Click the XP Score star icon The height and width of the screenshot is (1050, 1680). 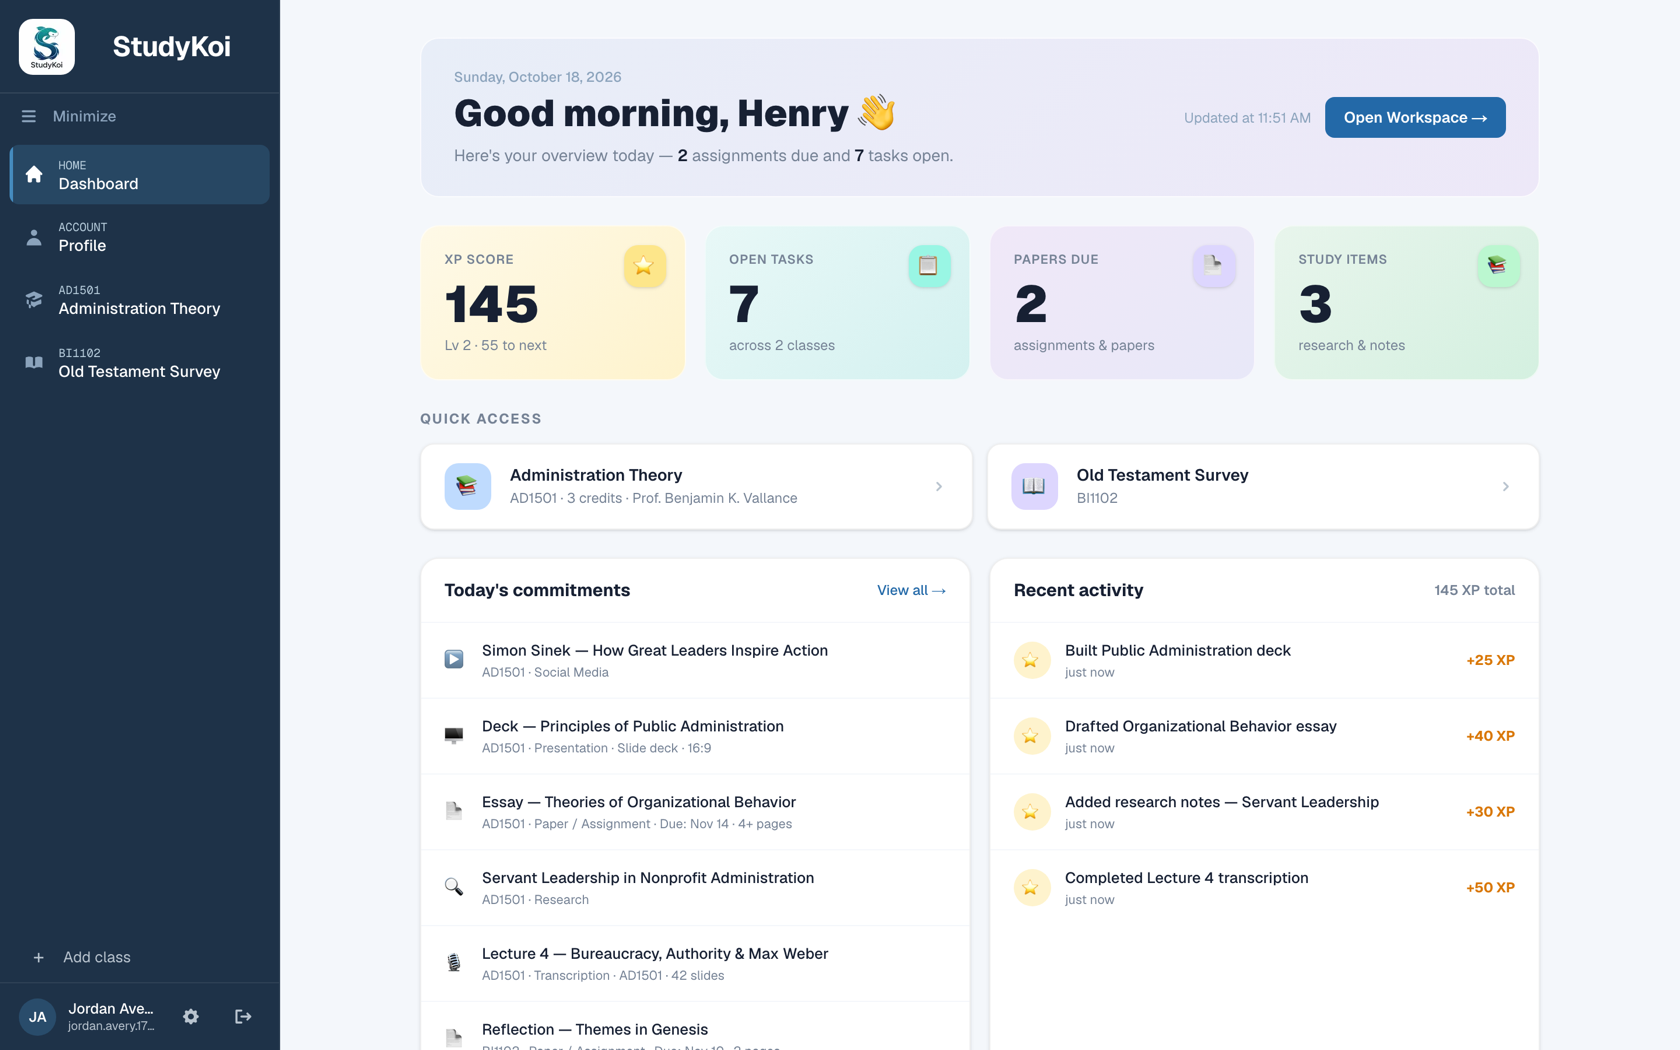coord(644,266)
